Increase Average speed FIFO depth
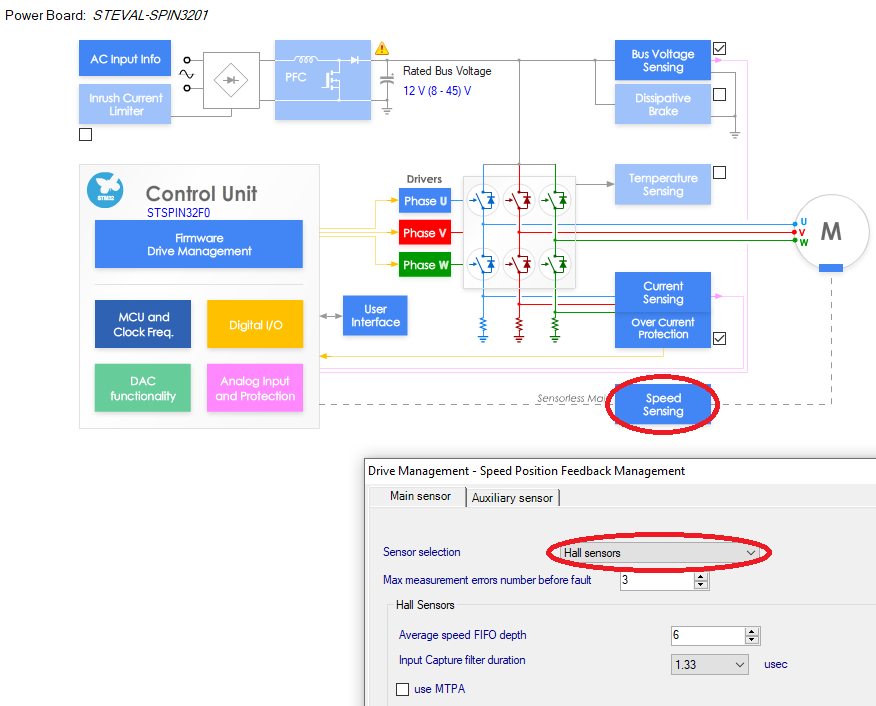876x706 pixels. [752, 632]
